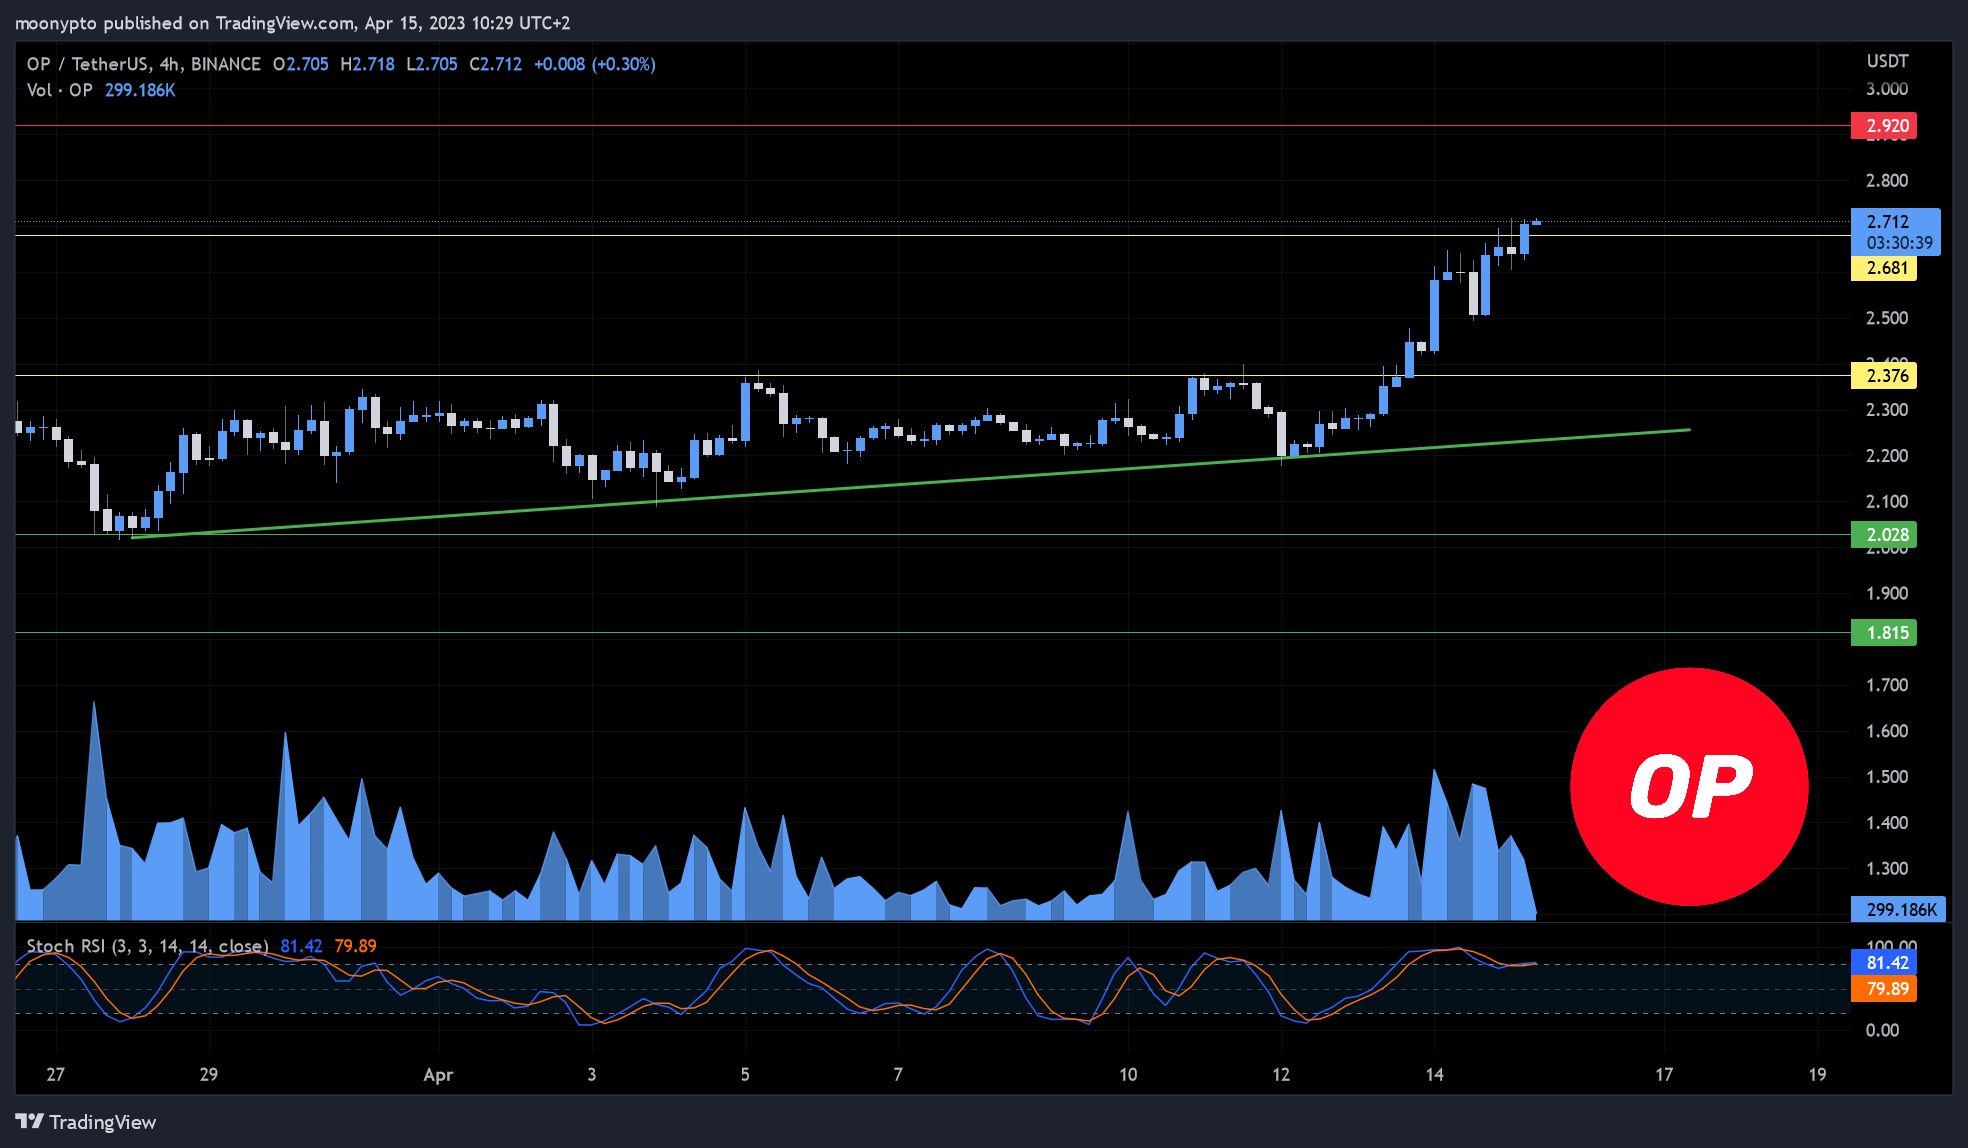
Task: Click the 2.500 price scale value
Action: tap(1886, 318)
